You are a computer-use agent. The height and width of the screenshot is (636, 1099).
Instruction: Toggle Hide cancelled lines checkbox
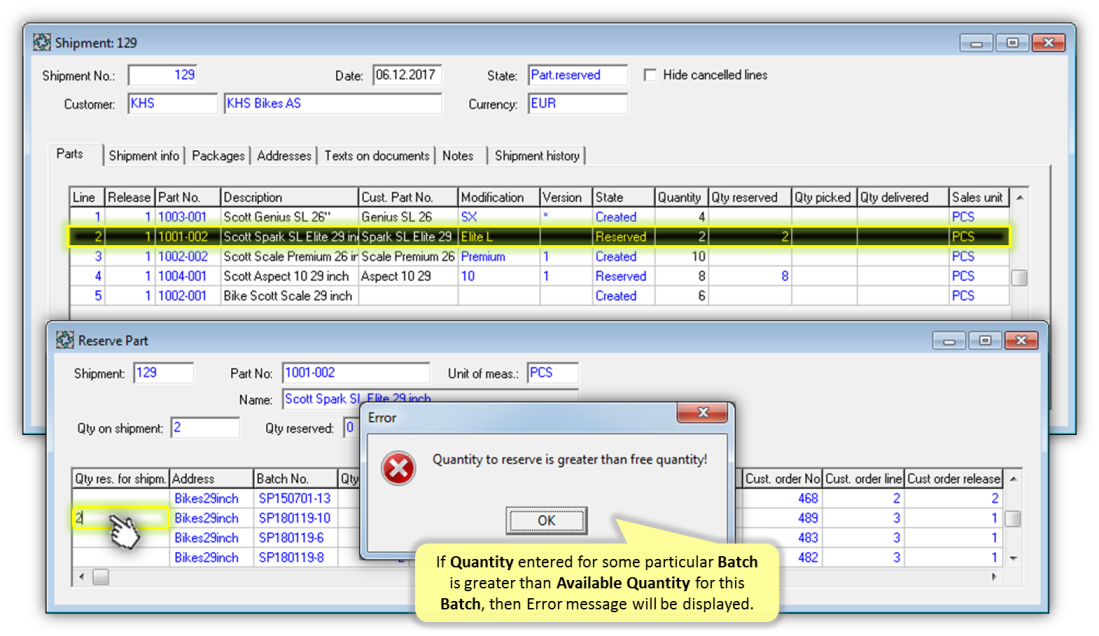click(x=650, y=75)
